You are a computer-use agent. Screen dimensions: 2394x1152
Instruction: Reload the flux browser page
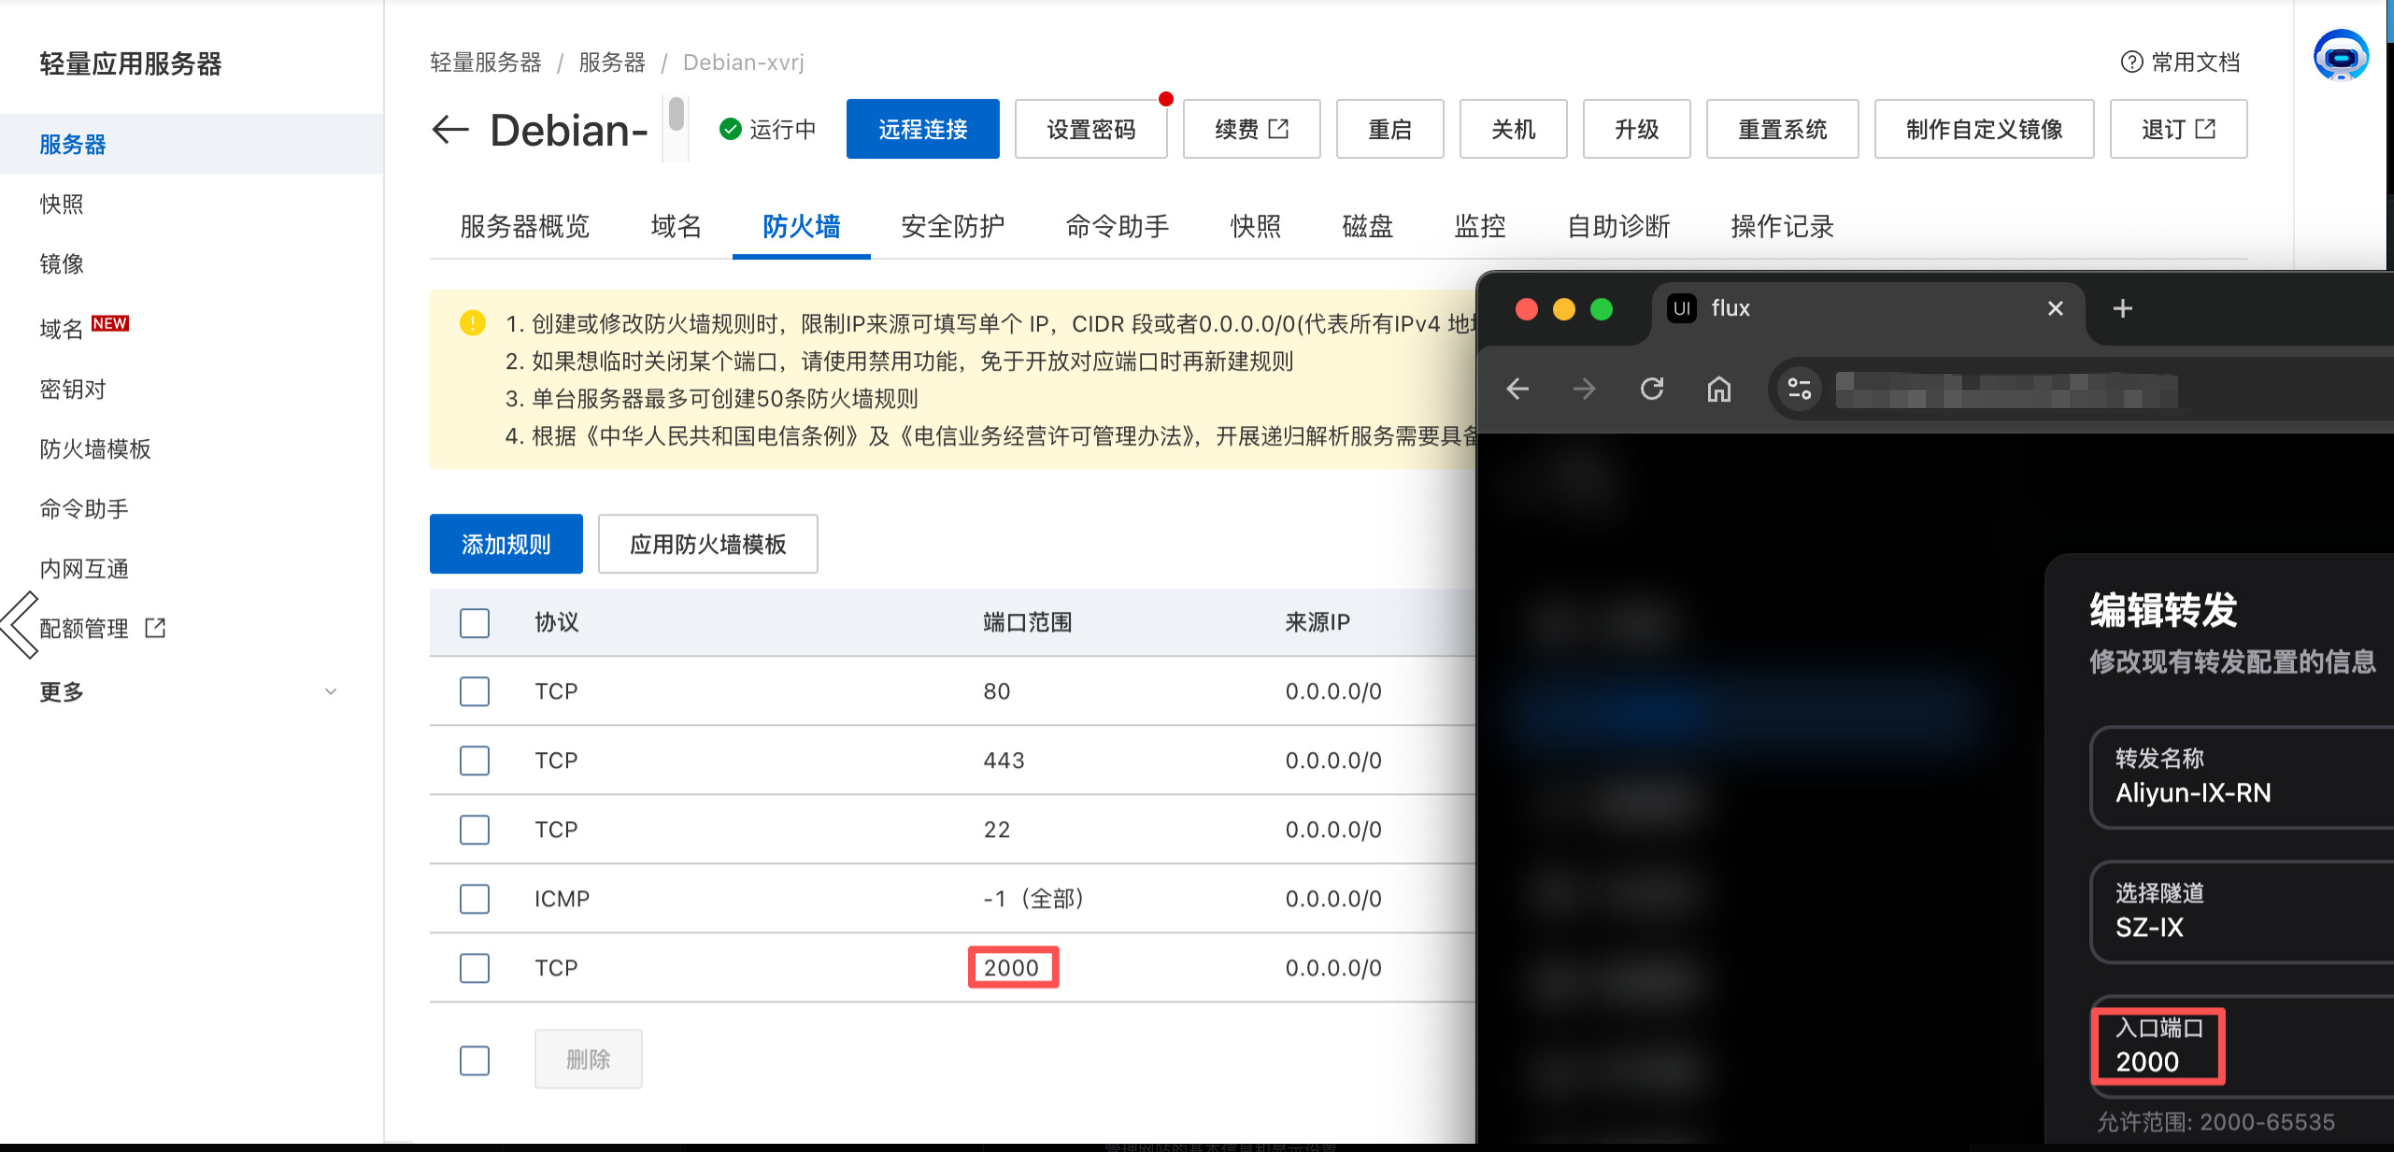tap(1652, 389)
